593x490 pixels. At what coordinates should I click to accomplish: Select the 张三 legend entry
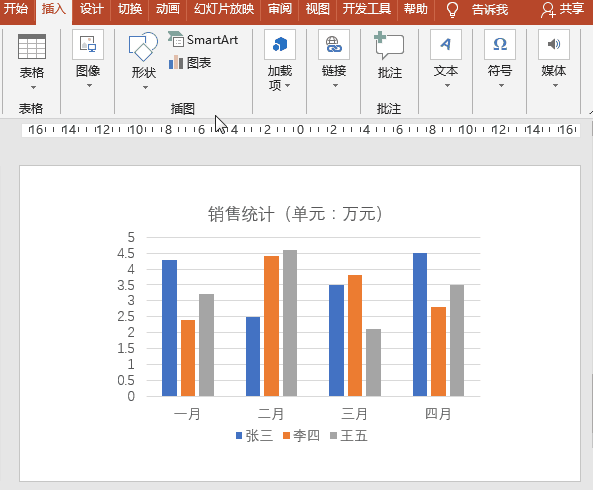[x=254, y=436]
